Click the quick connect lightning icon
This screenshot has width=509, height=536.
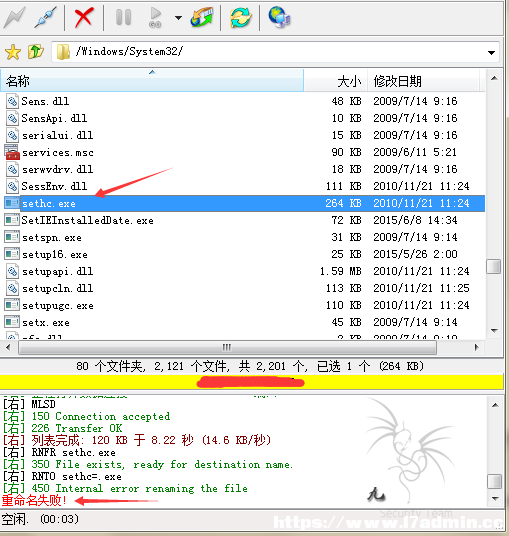tap(14, 17)
